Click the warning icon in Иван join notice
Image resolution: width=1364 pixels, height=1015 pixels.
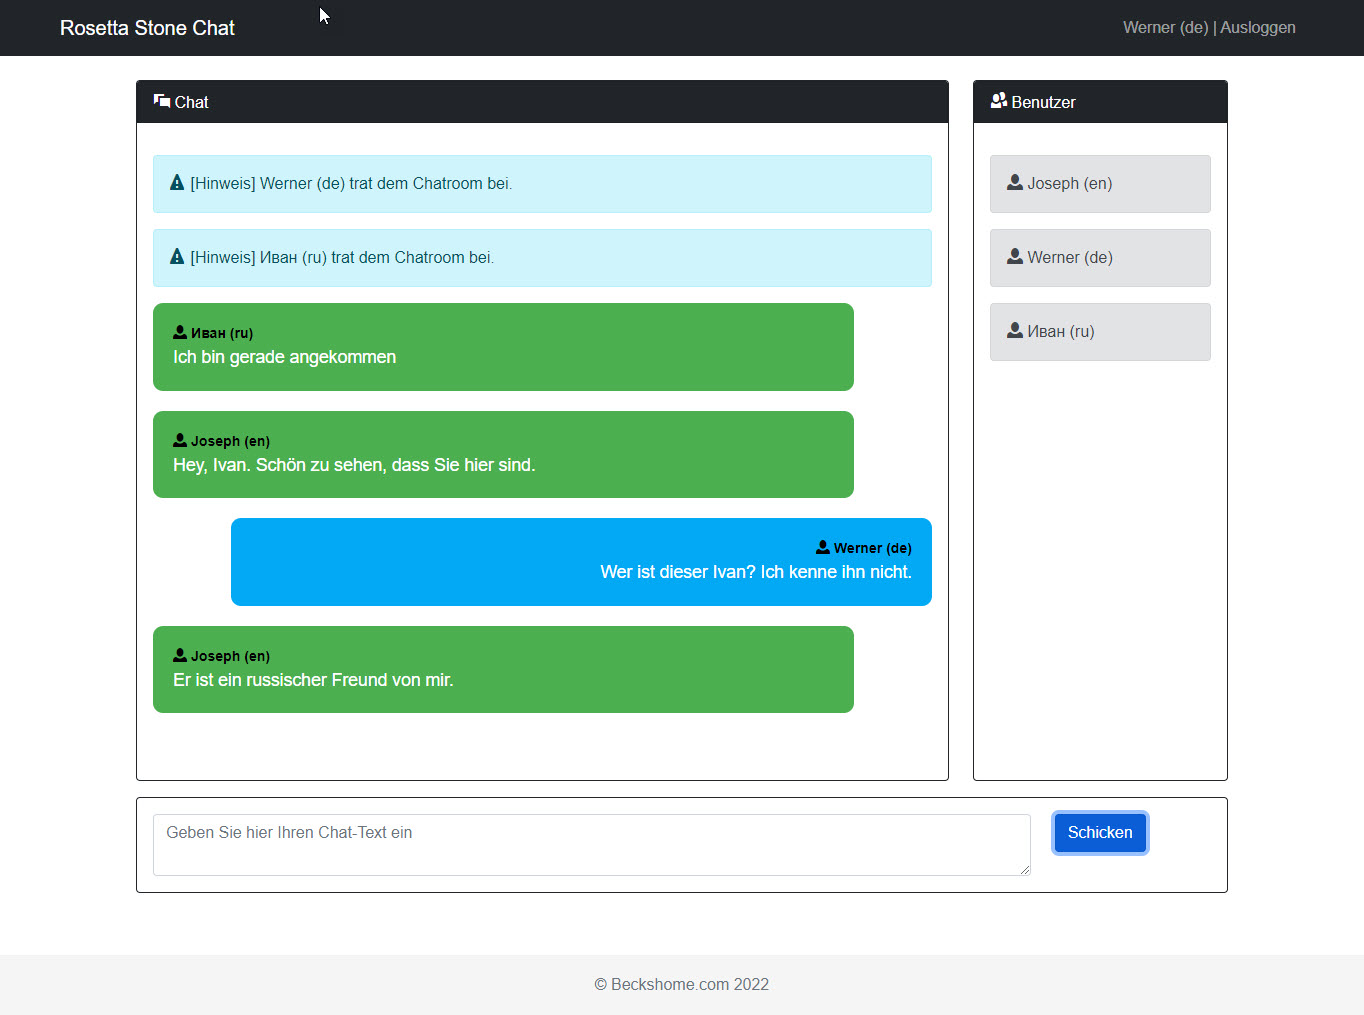(177, 257)
